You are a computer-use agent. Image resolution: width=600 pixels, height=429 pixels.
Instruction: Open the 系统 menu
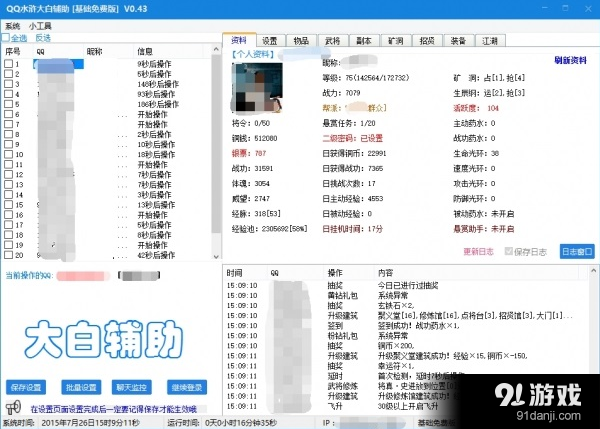coord(13,26)
